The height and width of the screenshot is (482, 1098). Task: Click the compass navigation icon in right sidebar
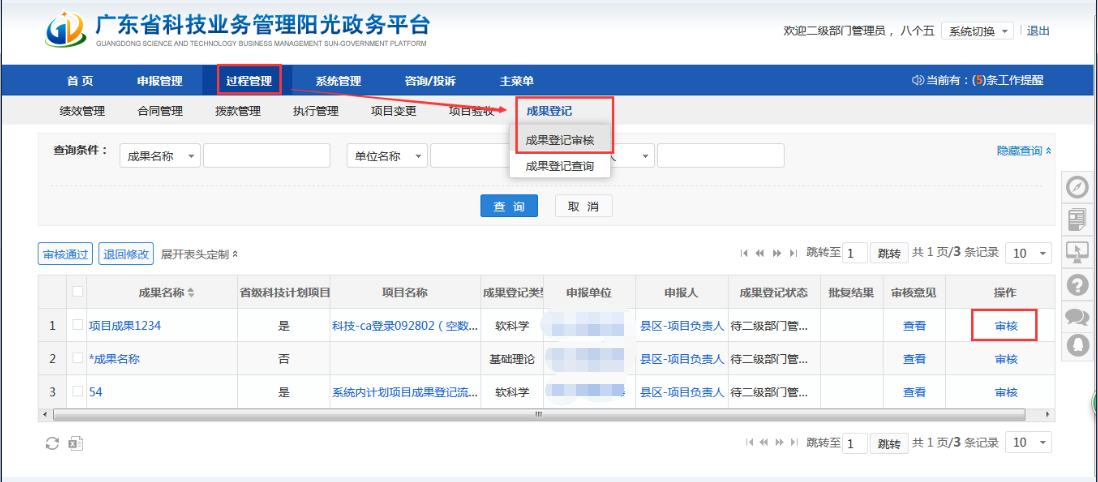click(x=1077, y=188)
